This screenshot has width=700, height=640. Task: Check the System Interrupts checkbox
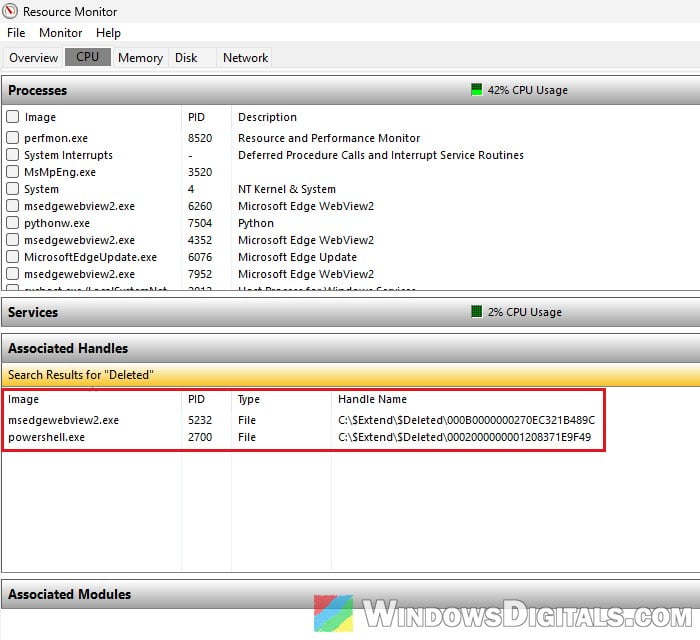[12, 155]
